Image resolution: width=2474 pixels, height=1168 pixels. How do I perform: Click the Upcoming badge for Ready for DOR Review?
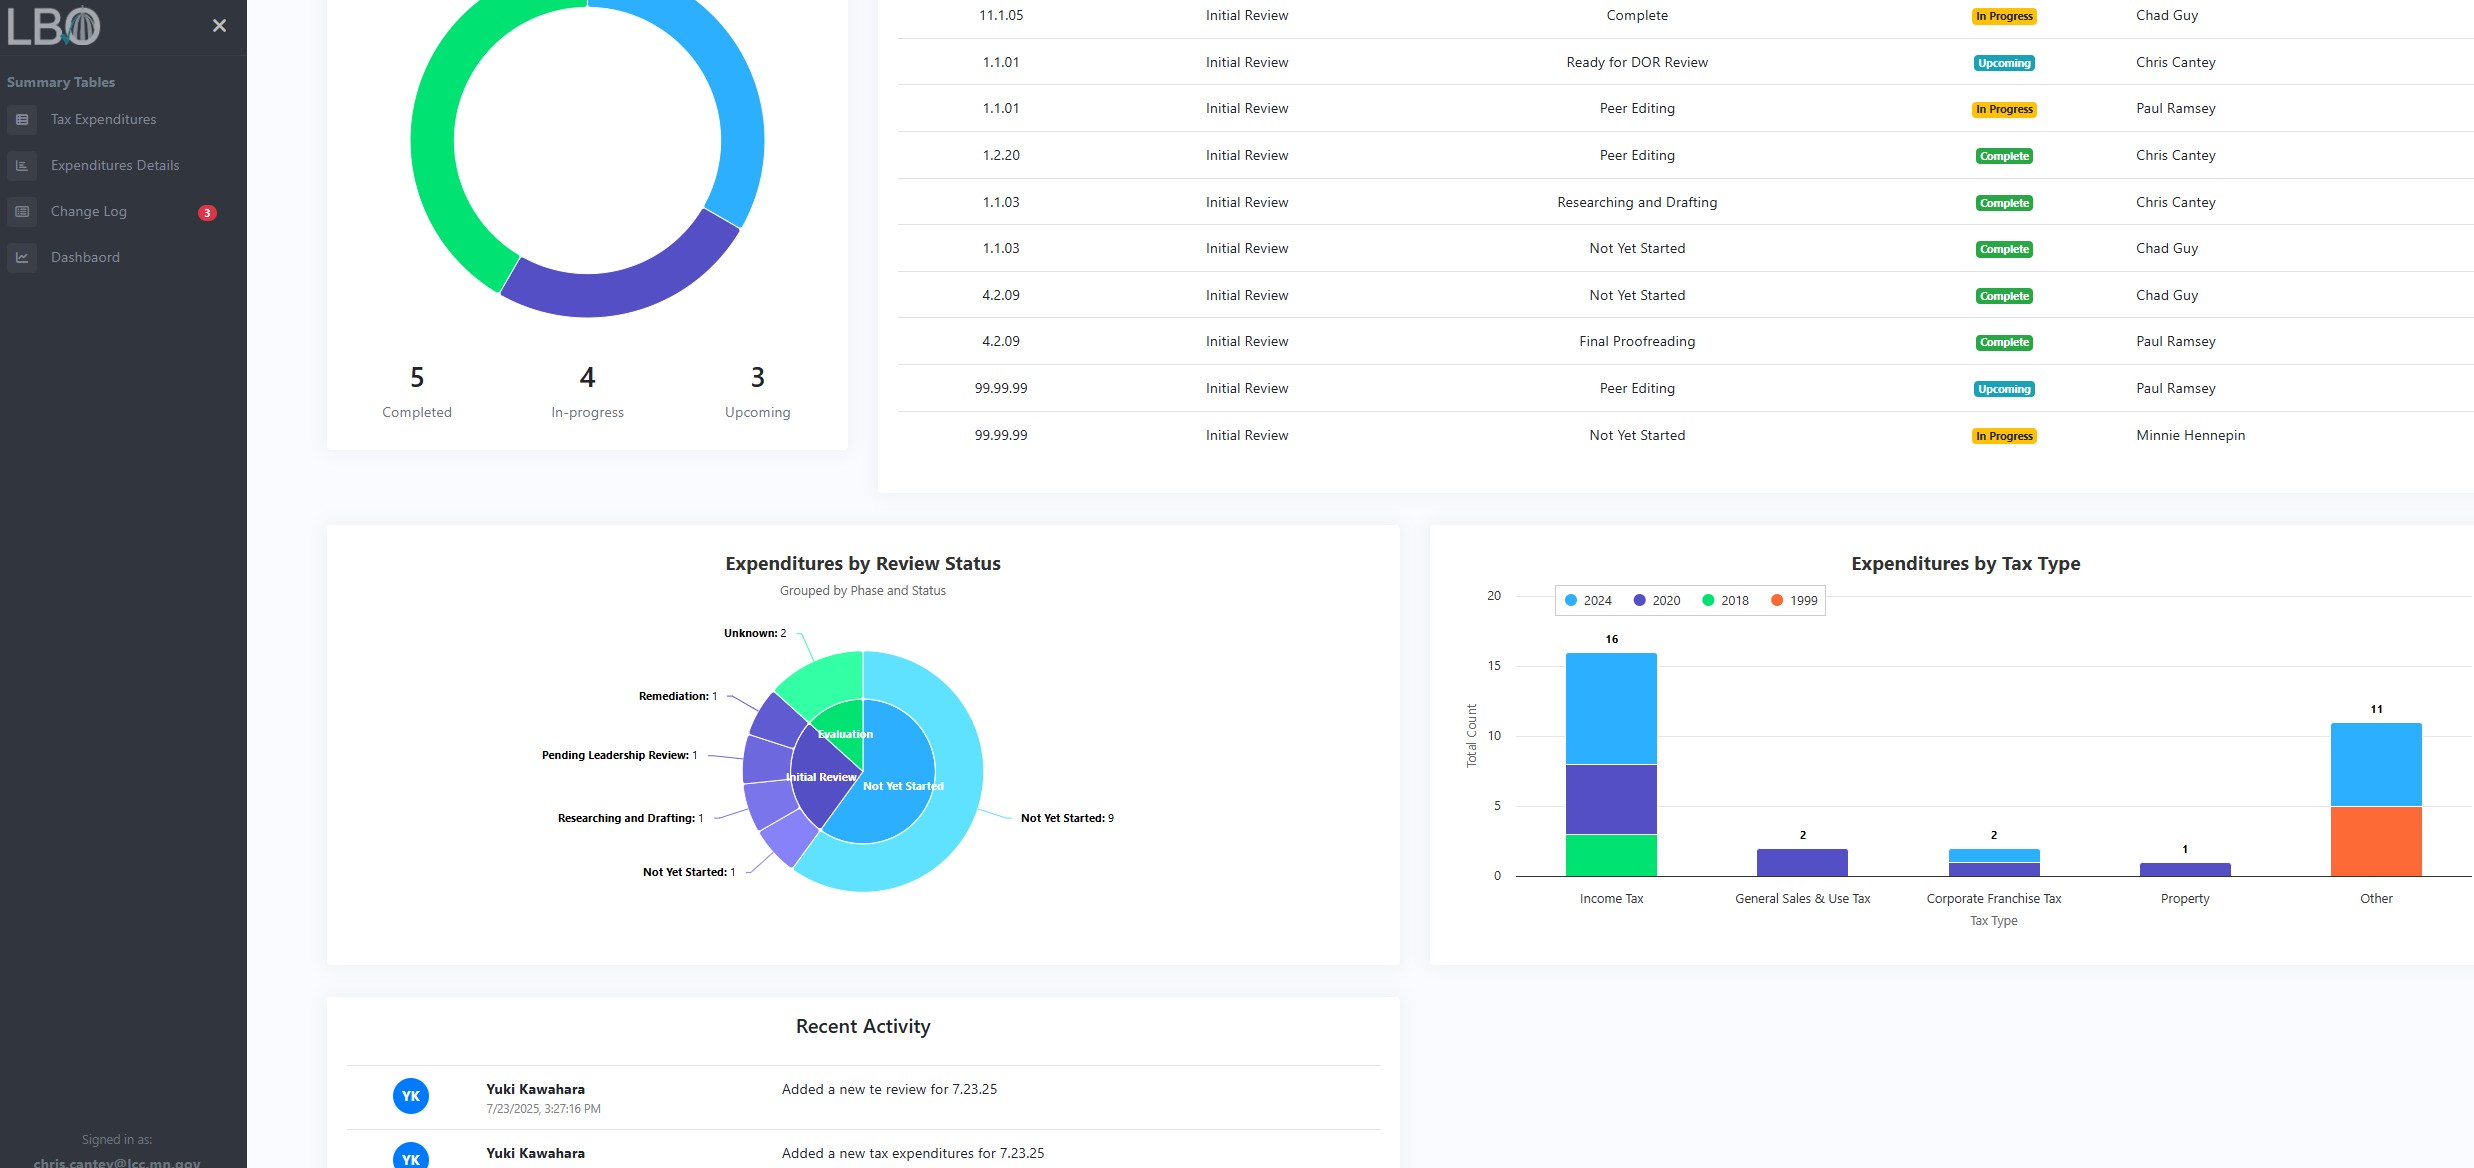[2004, 63]
